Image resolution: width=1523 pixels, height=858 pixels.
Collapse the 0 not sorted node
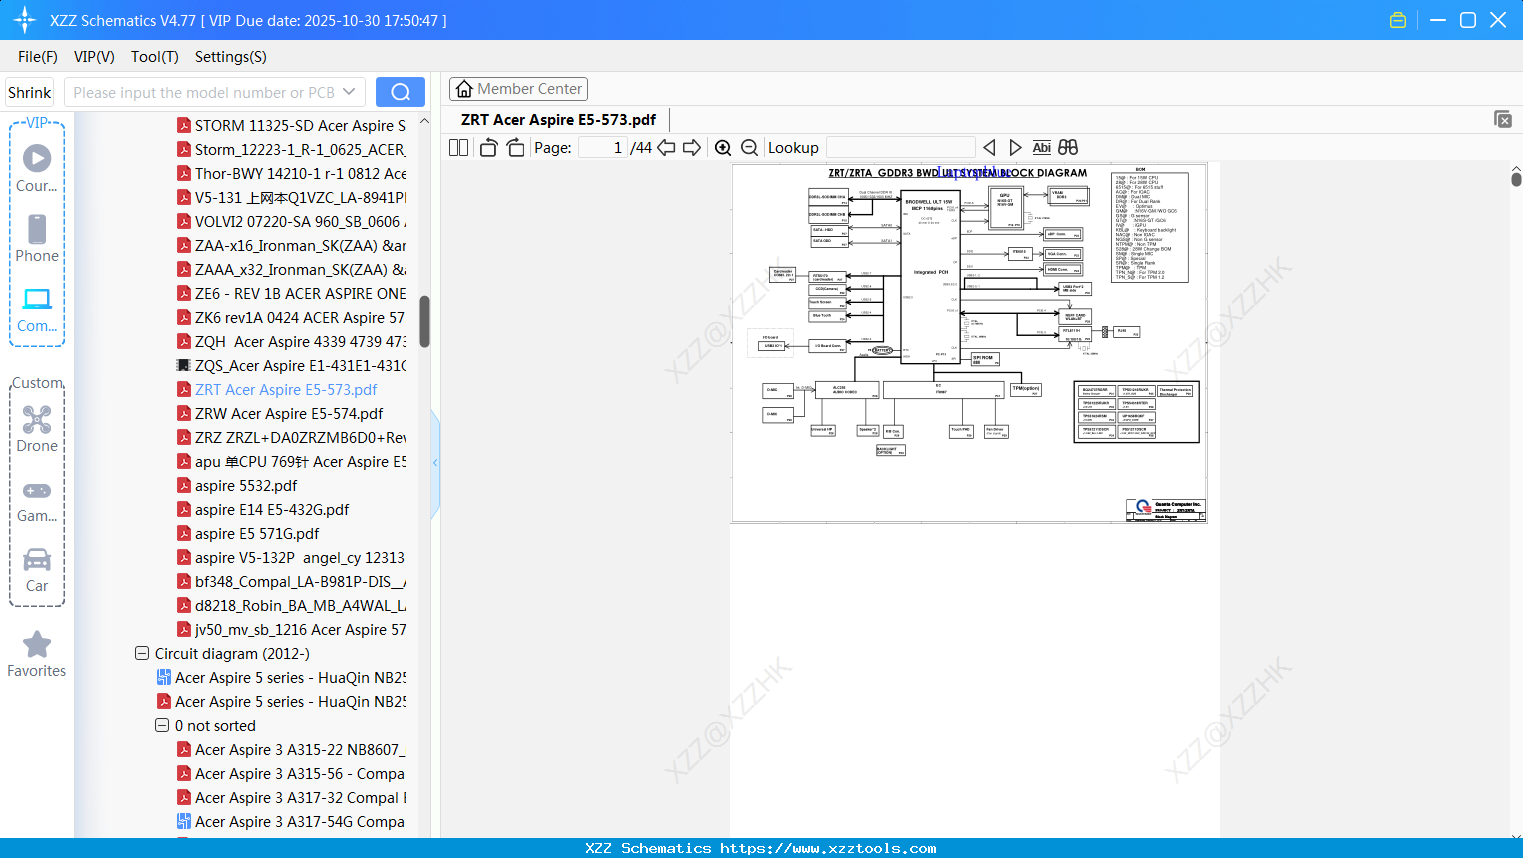(162, 725)
